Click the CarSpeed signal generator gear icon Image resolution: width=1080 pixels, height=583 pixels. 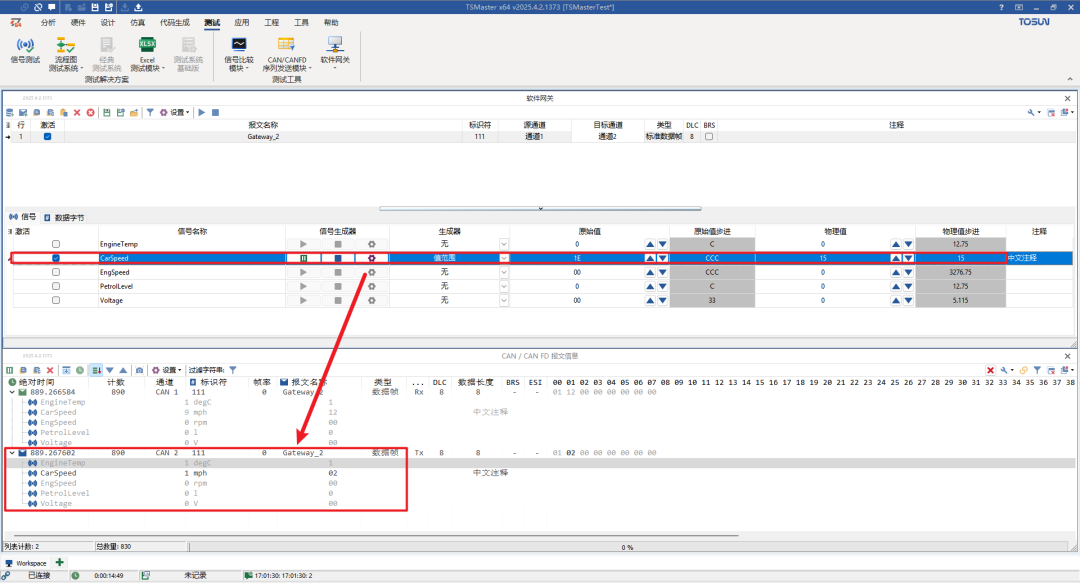click(372, 258)
